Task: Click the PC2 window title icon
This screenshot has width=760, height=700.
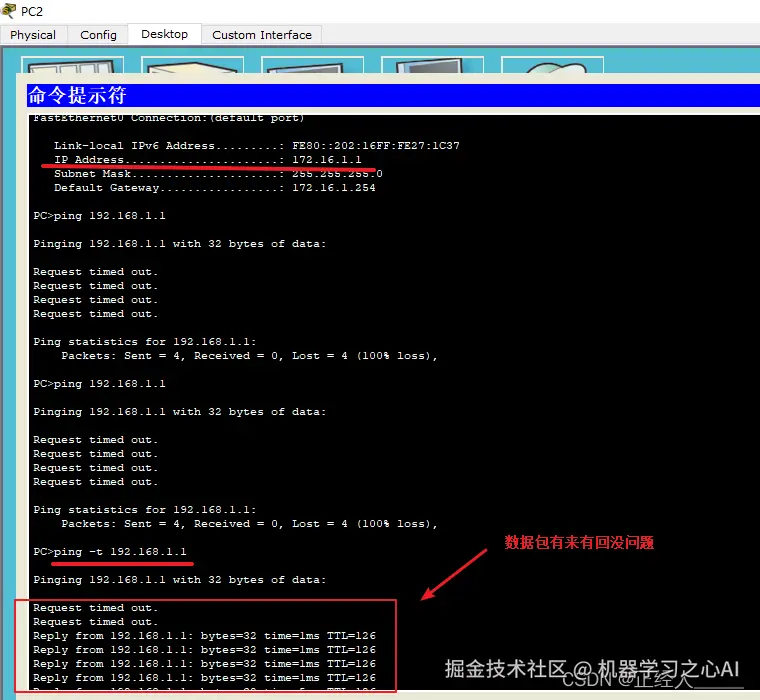Action: [9, 10]
